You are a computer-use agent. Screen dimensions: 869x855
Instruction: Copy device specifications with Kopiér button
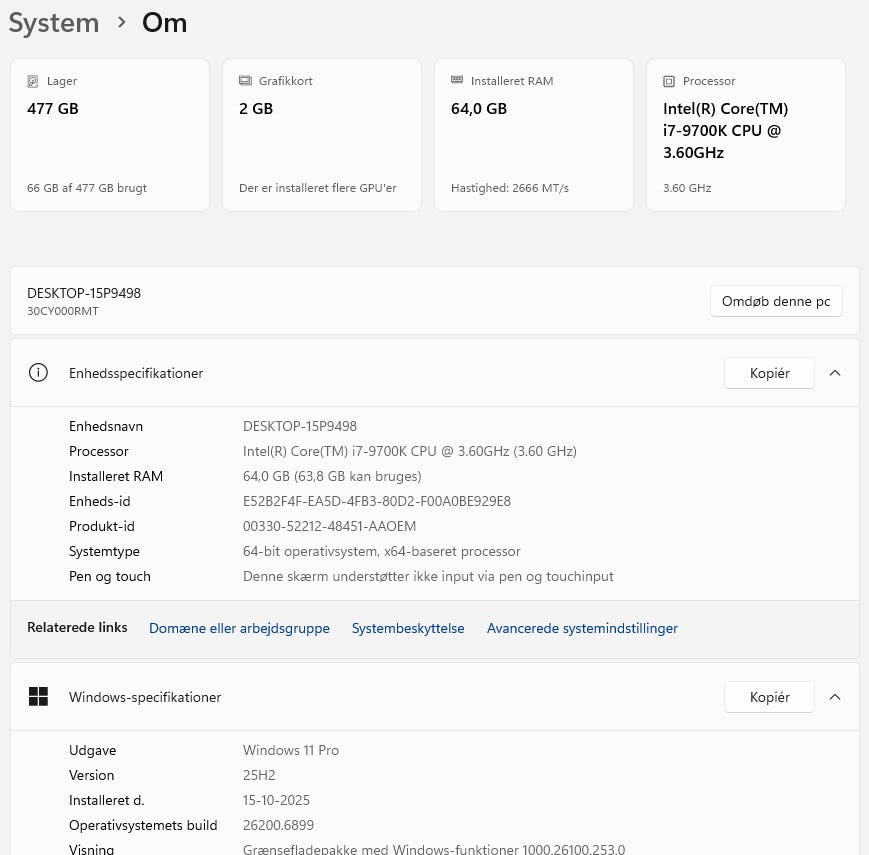tap(769, 373)
